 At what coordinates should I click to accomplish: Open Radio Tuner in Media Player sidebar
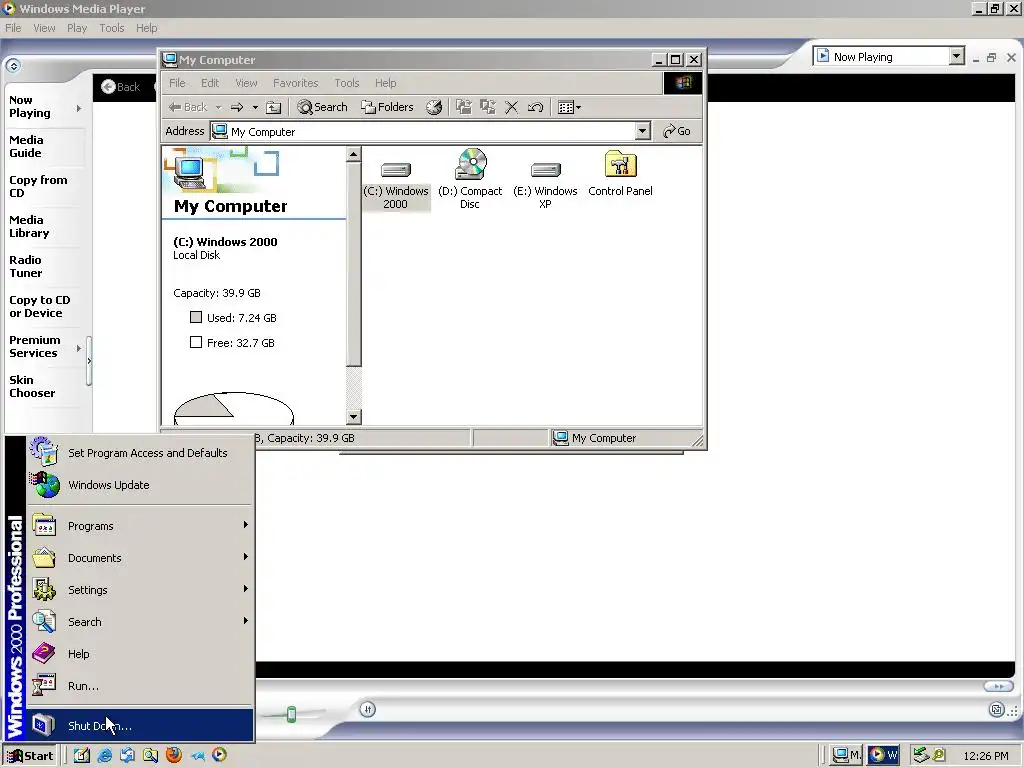pyautogui.click(x=25, y=266)
